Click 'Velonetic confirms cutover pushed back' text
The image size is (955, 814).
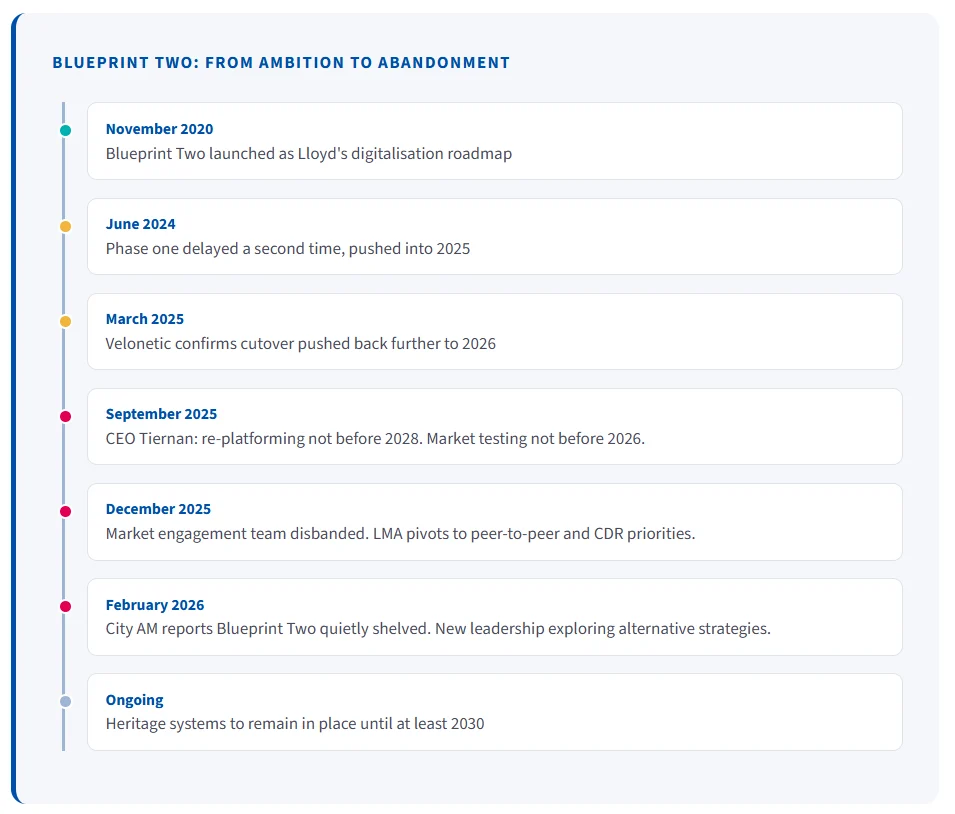point(245,344)
